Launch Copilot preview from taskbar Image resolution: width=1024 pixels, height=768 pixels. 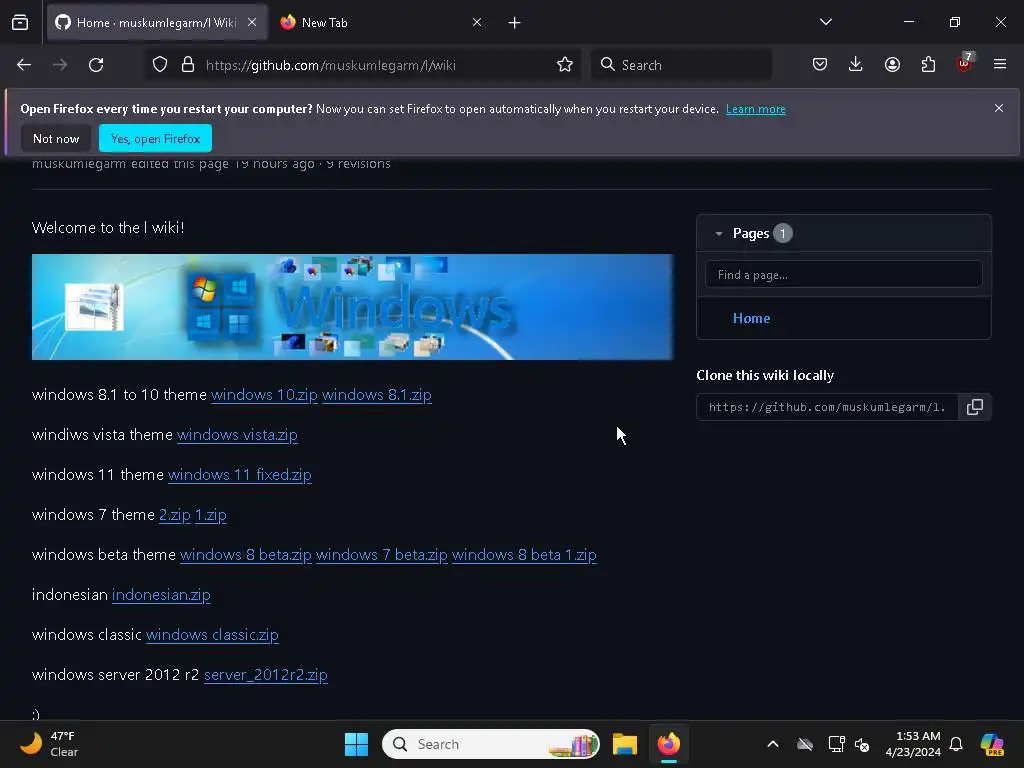coord(992,744)
